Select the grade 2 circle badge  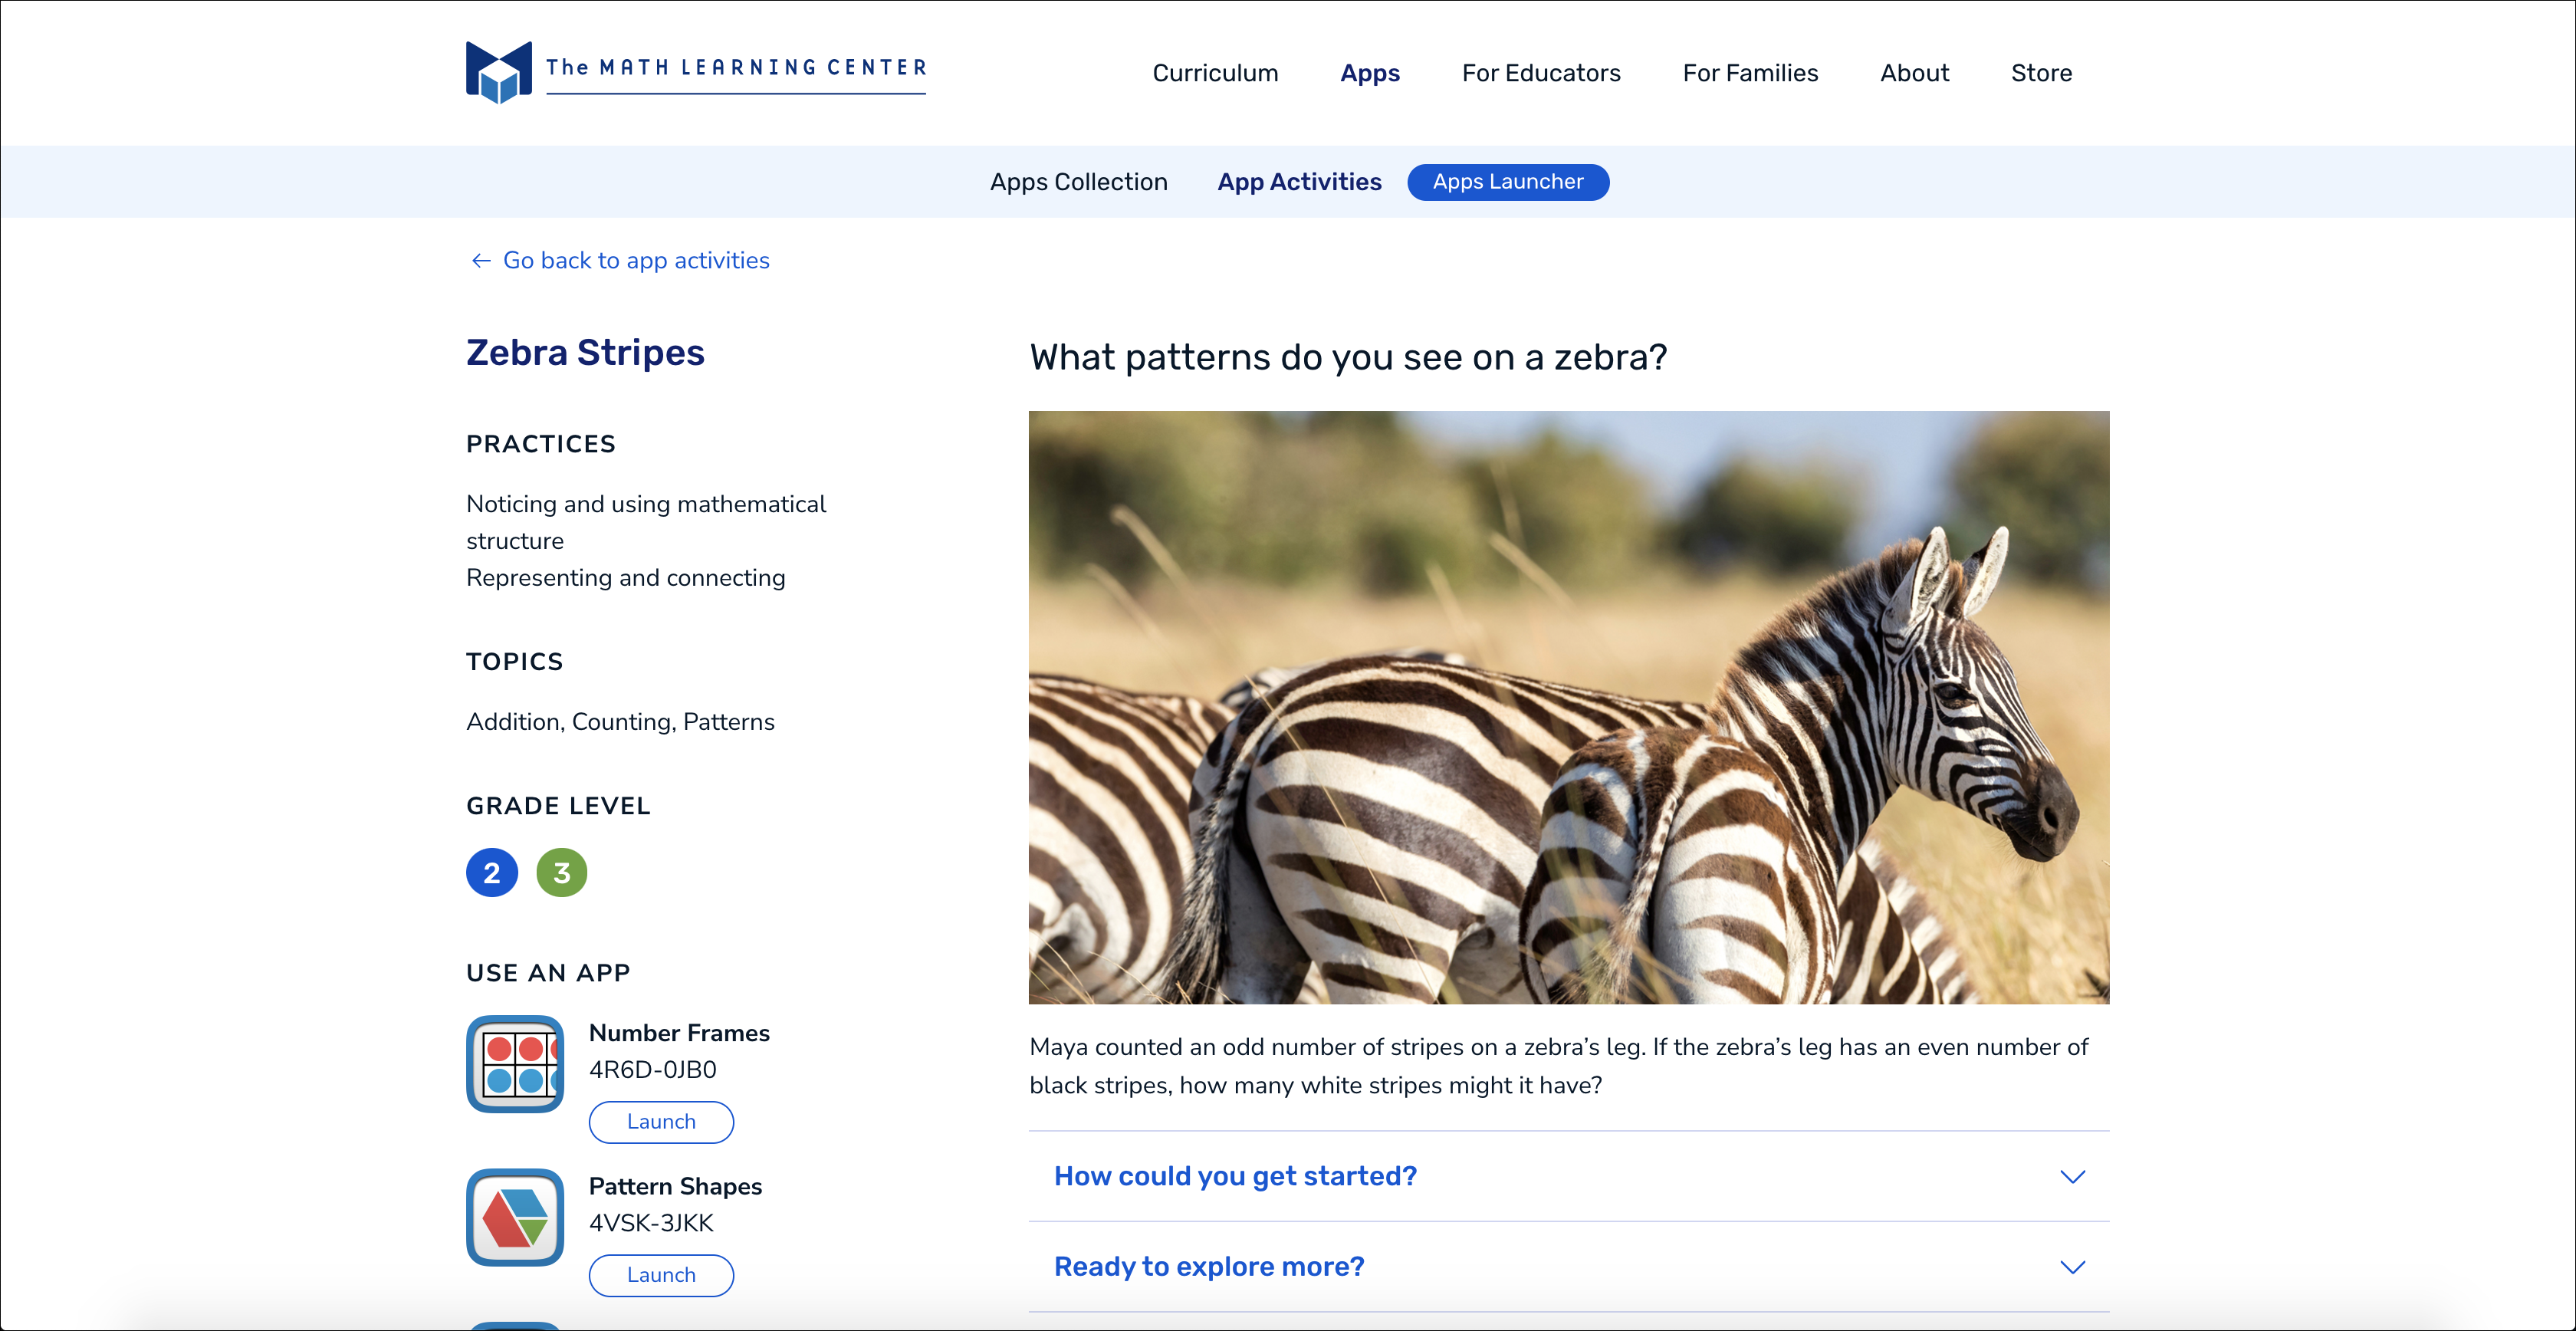click(492, 872)
